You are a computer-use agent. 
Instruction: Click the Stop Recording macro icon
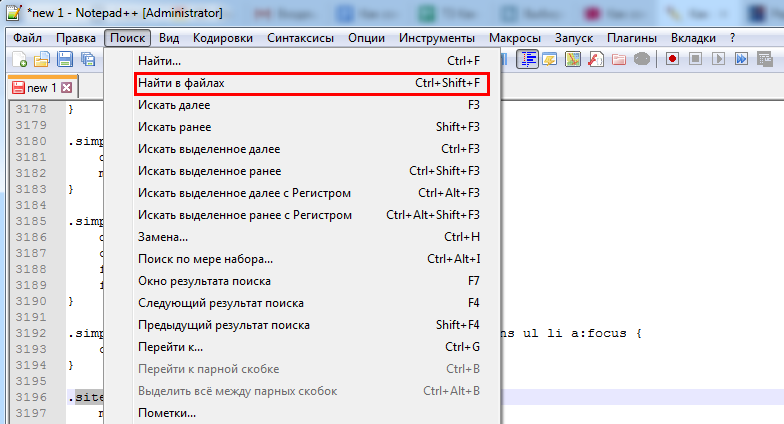(696, 59)
